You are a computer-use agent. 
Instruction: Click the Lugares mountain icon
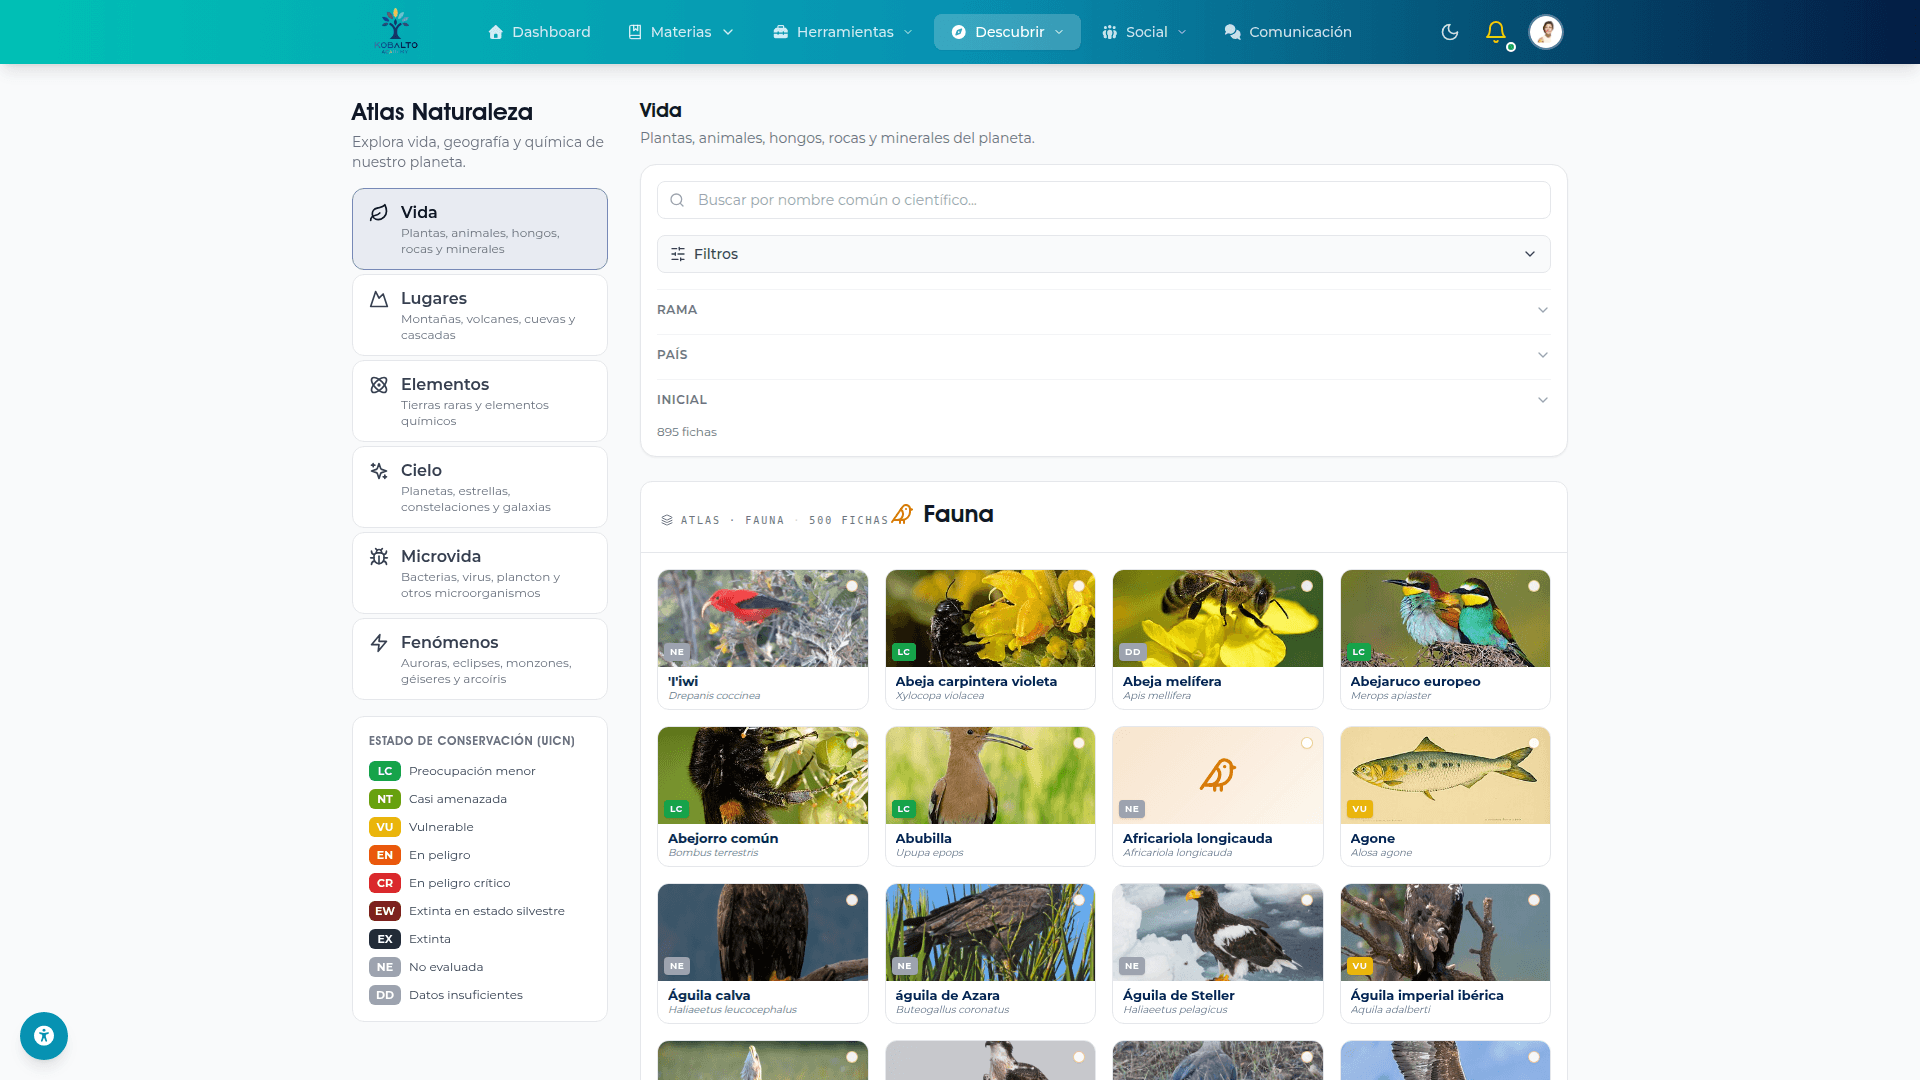(x=379, y=299)
